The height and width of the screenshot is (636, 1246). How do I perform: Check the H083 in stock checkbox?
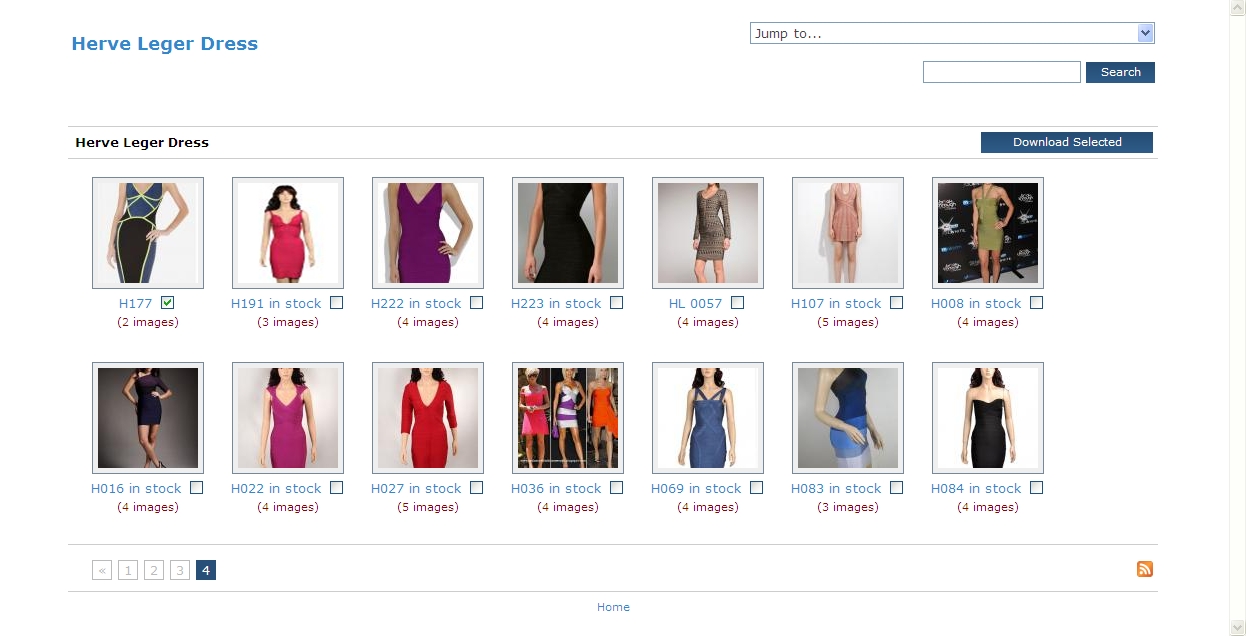(896, 487)
